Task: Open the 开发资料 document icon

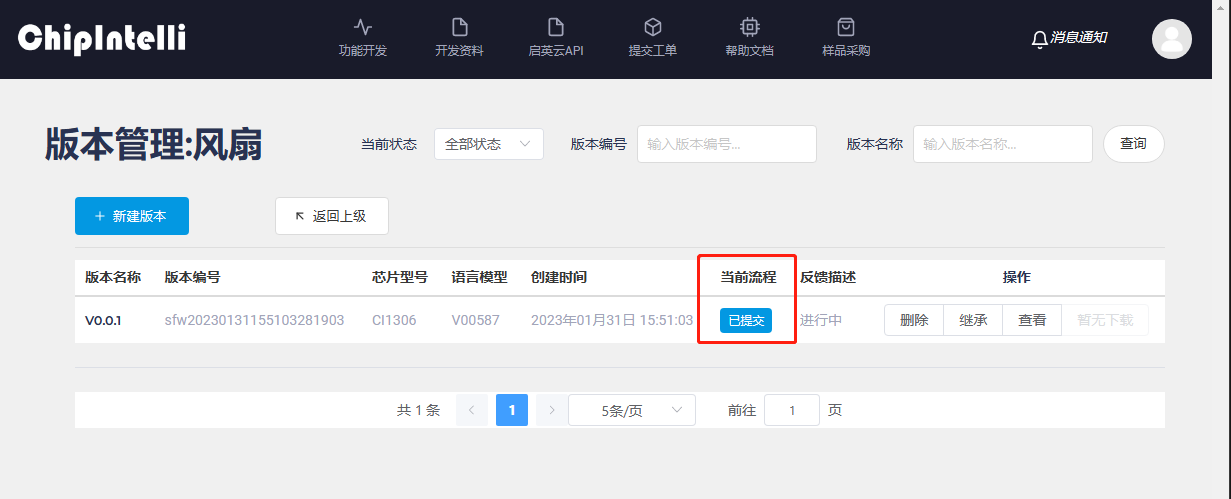Action: [459, 27]
